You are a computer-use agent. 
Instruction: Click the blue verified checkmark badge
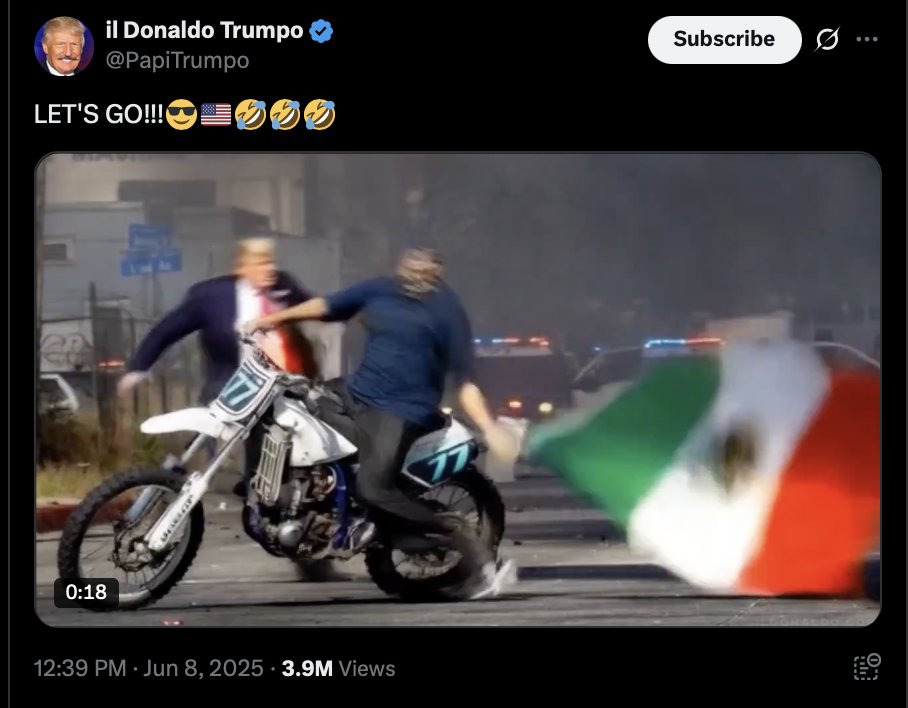[321, 31]
